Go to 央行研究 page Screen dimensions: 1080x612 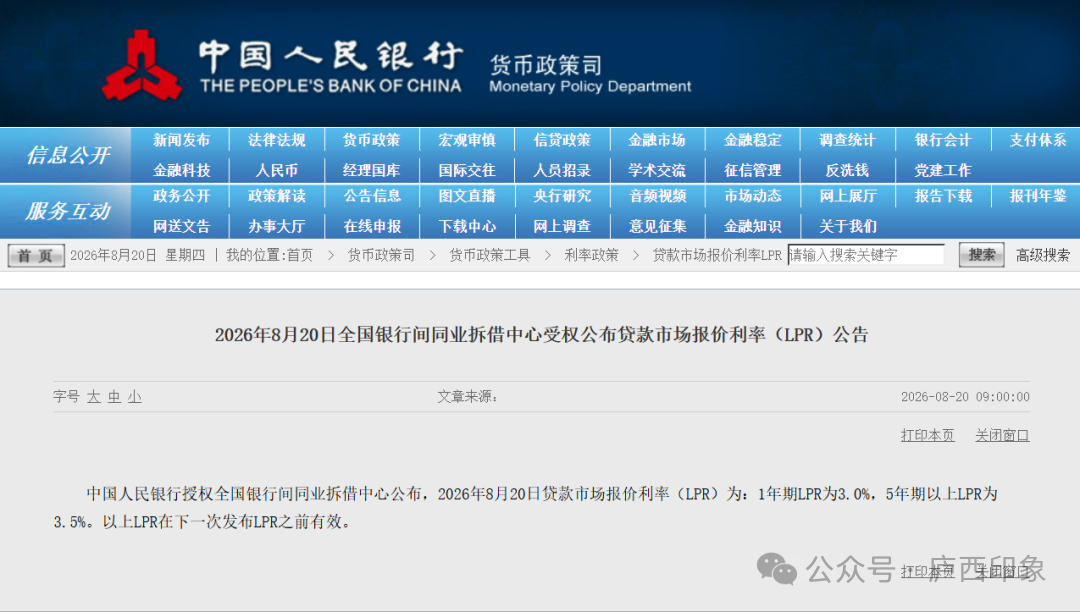tap(562, 196)
